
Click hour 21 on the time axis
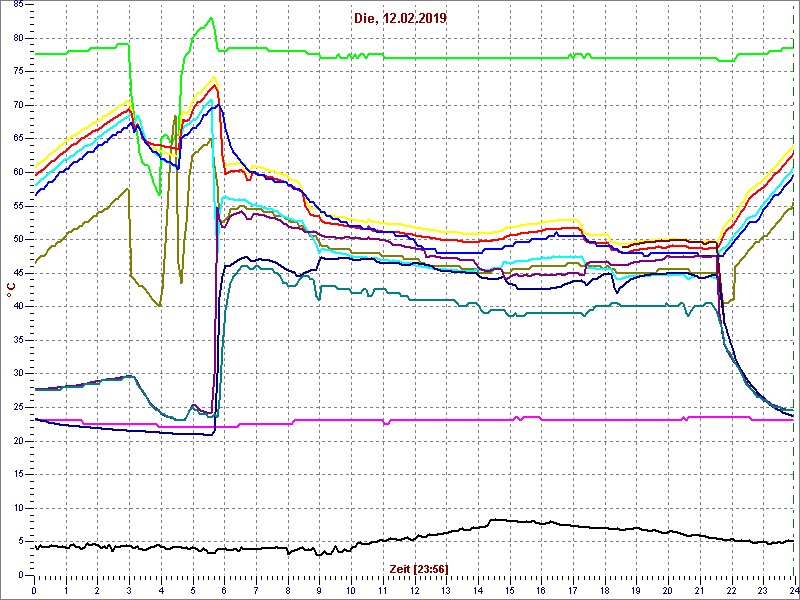(699, 590)
